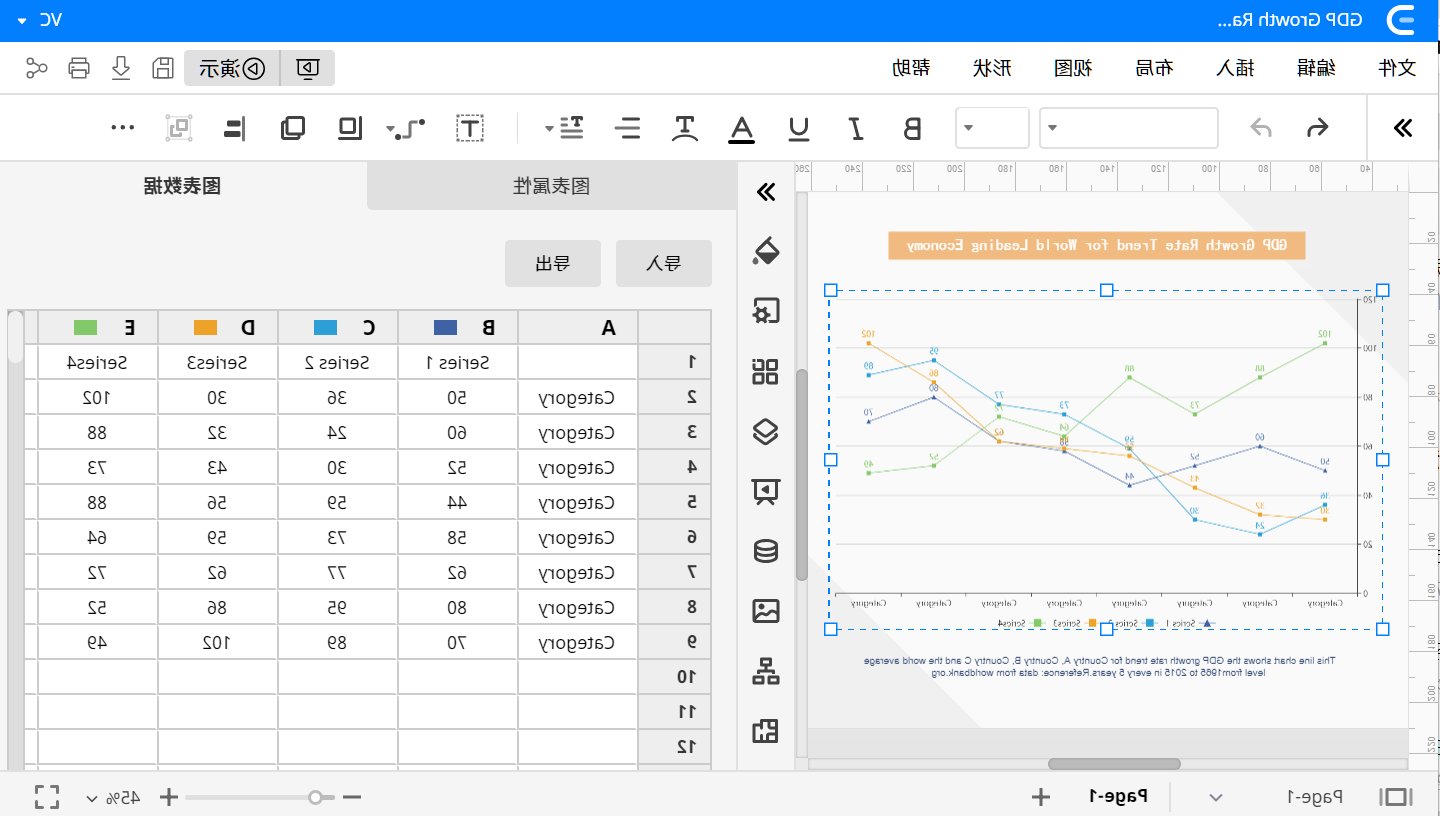Viewport: 1440px width, 816px height.
Task: Select the text box (T) tool
Action: 470,128
